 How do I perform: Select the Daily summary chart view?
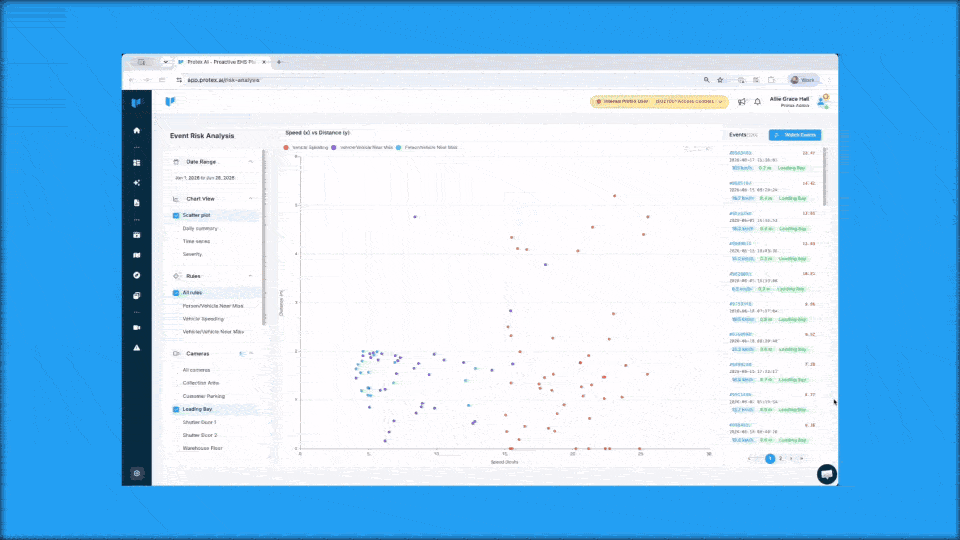200,228
